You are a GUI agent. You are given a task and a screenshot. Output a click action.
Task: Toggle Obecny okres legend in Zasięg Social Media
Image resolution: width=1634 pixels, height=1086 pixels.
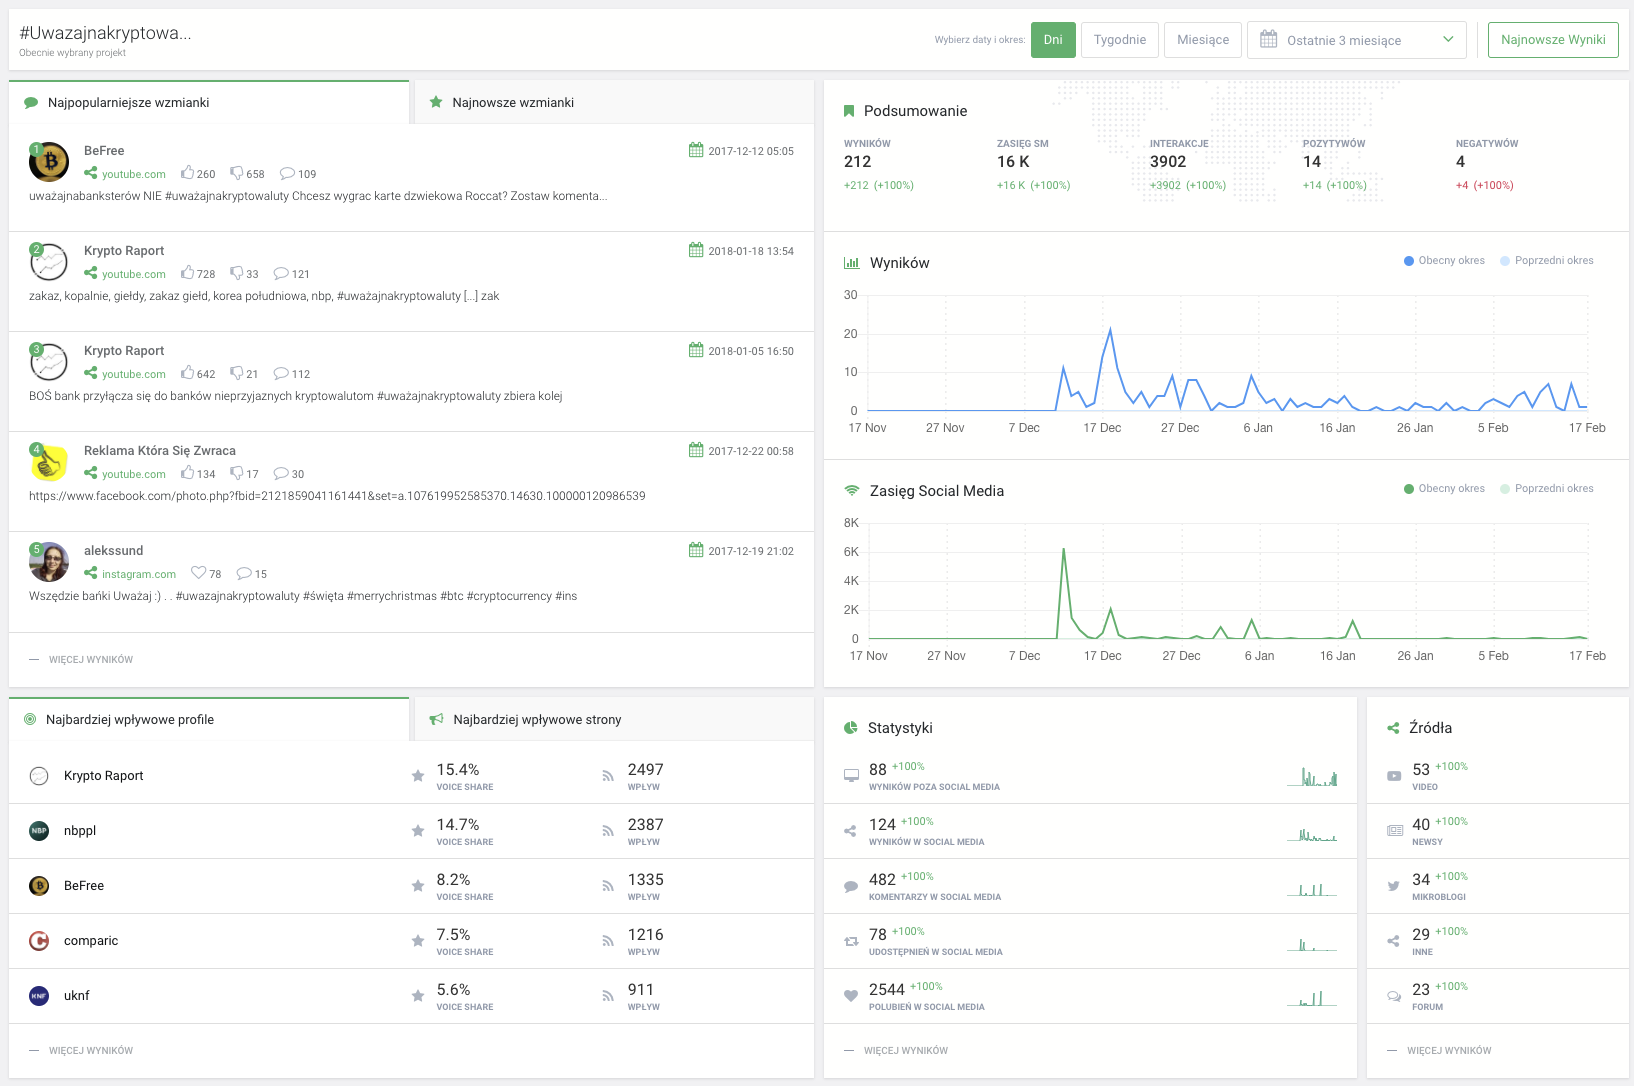pos(1450,489)
